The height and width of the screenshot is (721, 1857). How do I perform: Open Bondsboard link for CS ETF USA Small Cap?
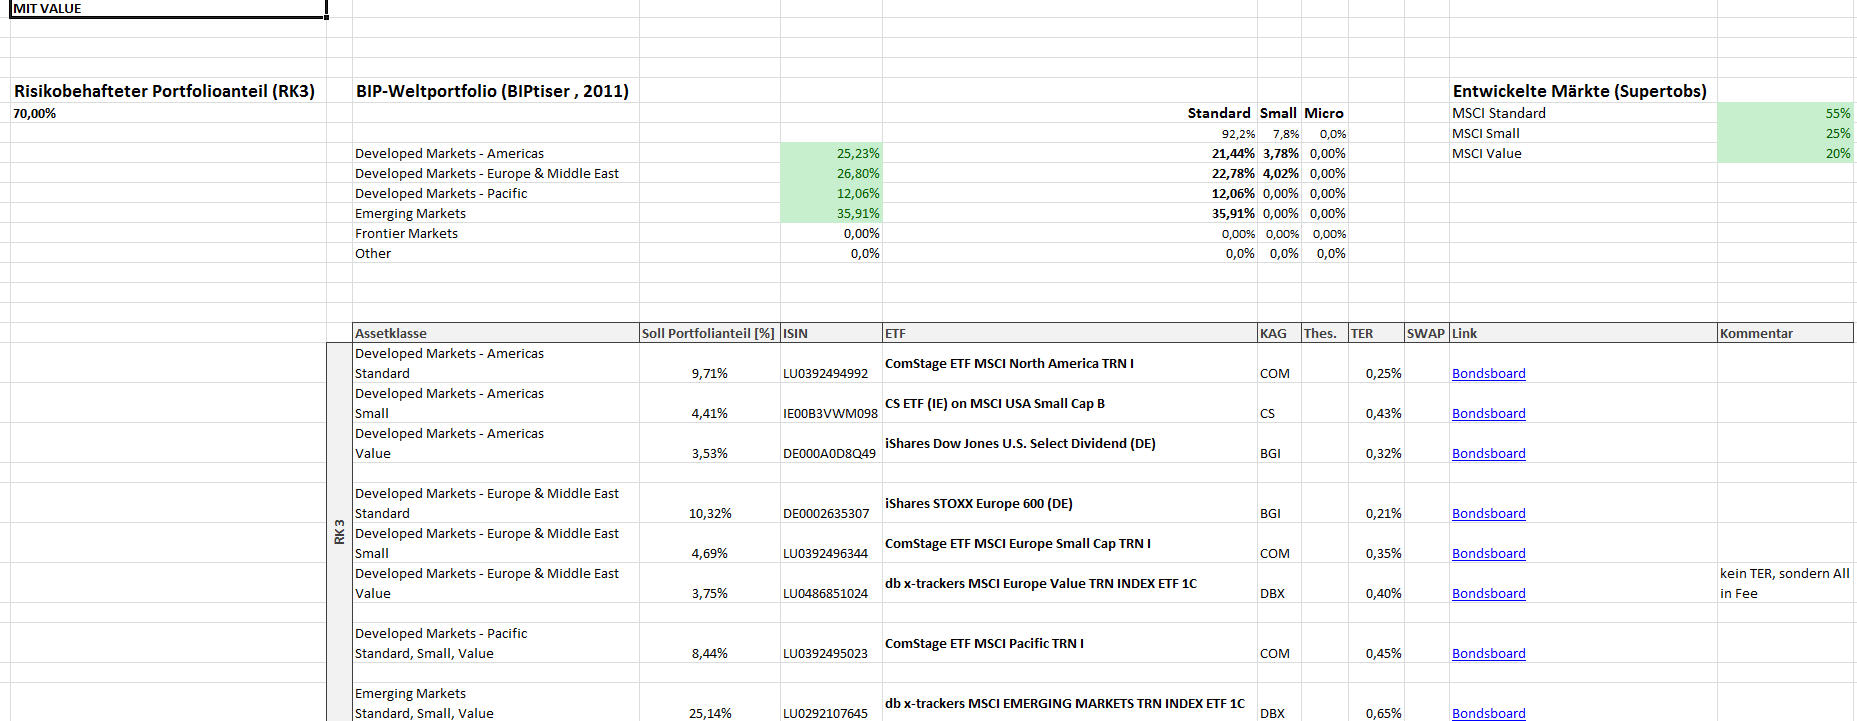point(1488,413)
